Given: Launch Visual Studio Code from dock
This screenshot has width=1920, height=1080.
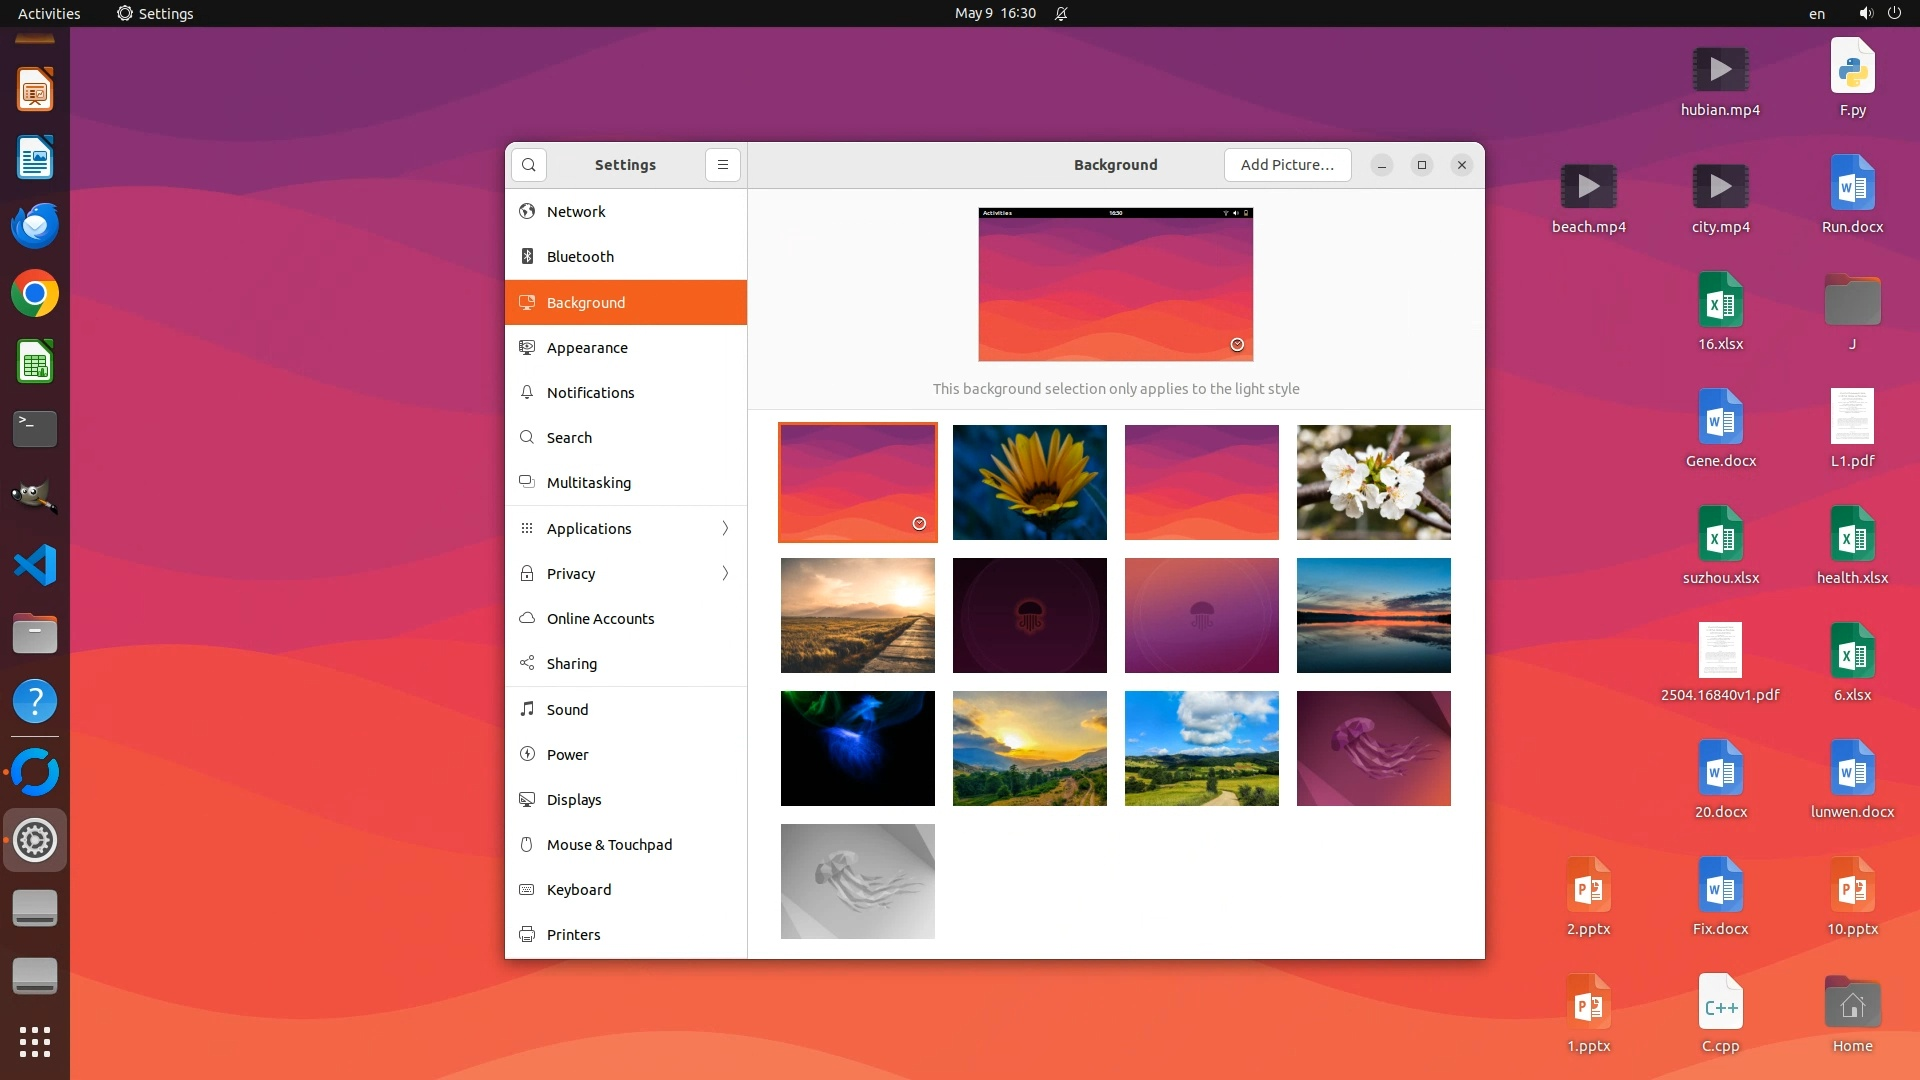Looking at the screenshot, I should pos(35,566).
